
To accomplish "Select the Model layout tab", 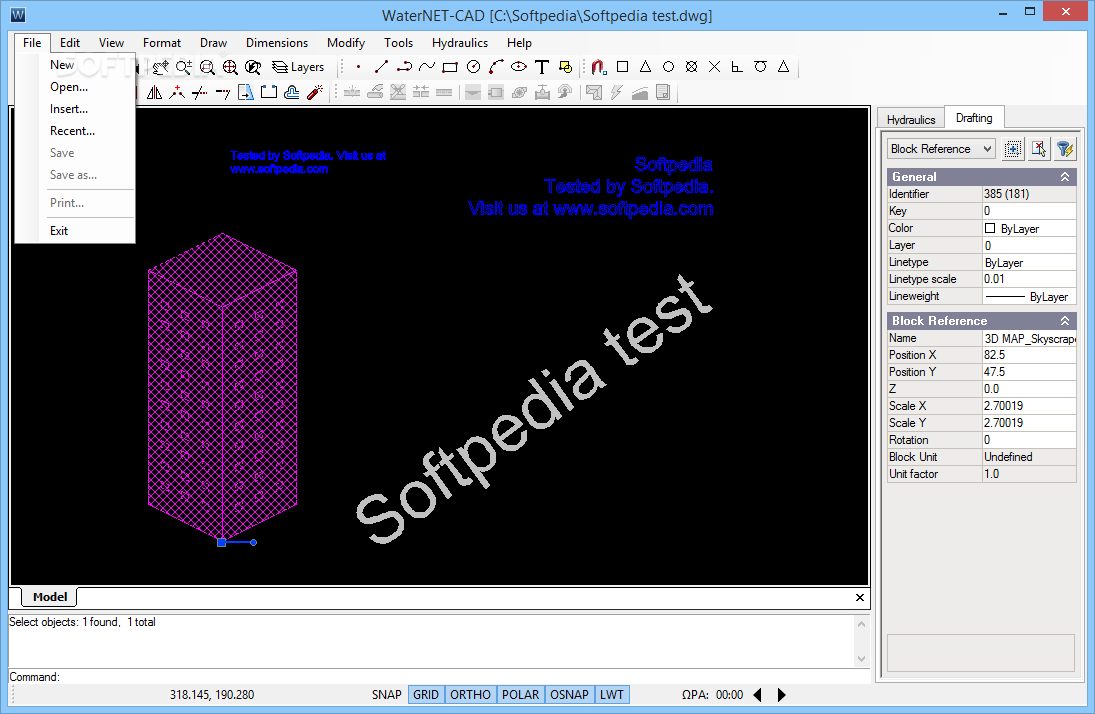I will pyautogui.click(x=50, y=597).
